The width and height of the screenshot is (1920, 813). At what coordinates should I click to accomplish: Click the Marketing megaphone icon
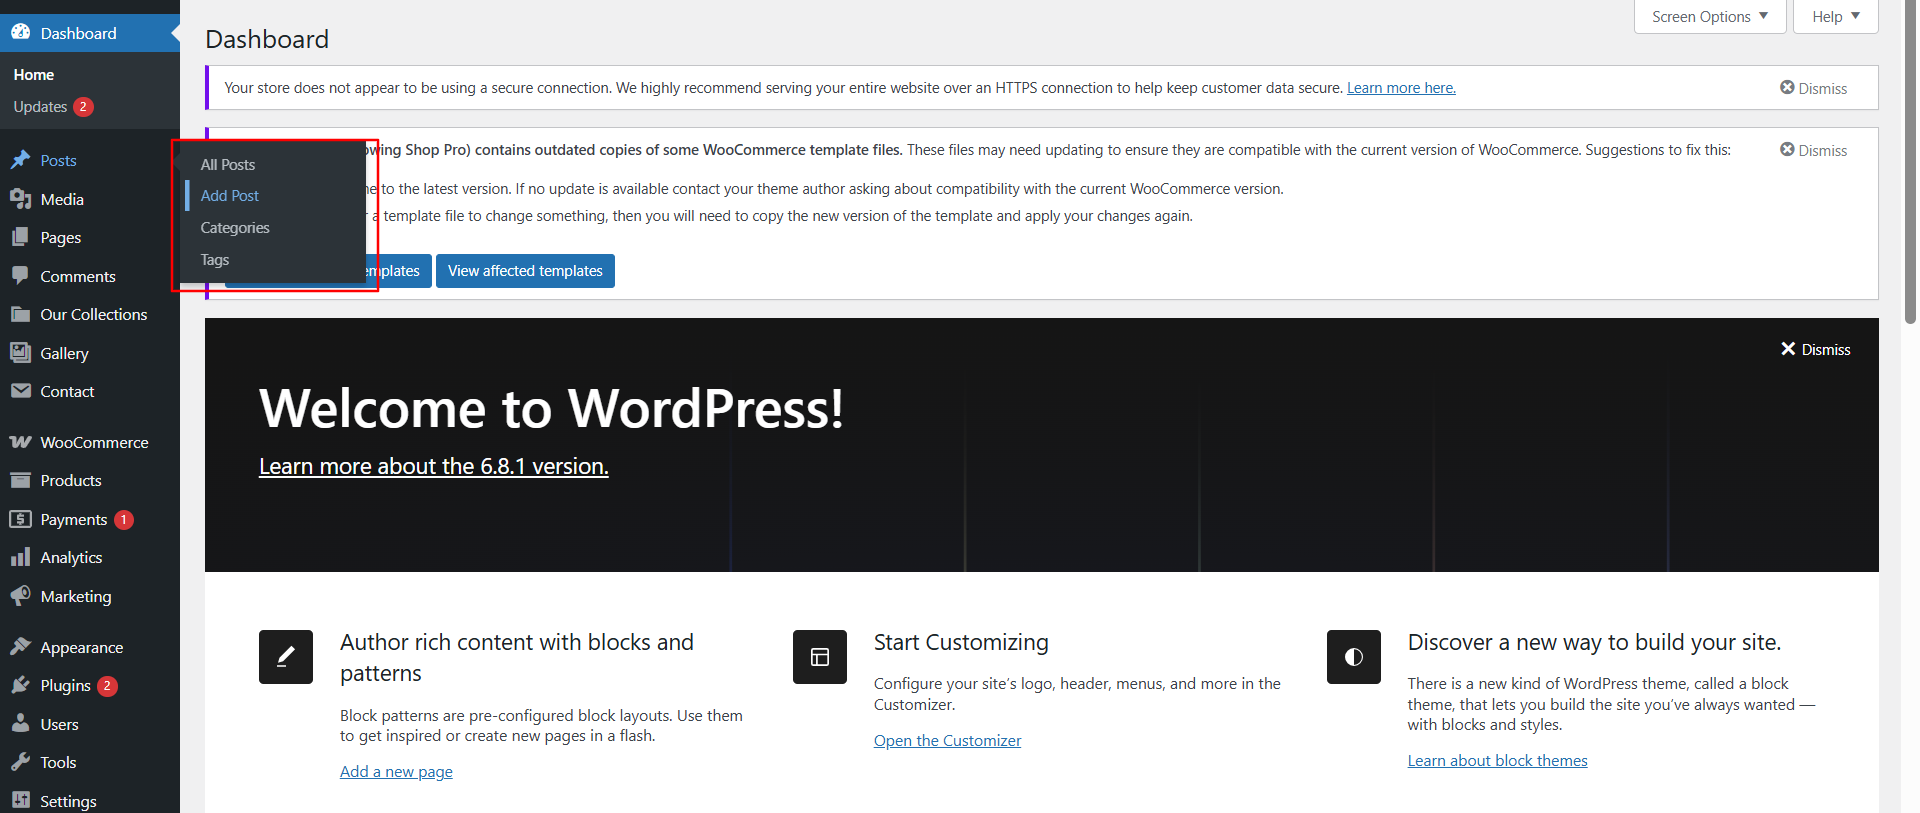tap(20, 596)
